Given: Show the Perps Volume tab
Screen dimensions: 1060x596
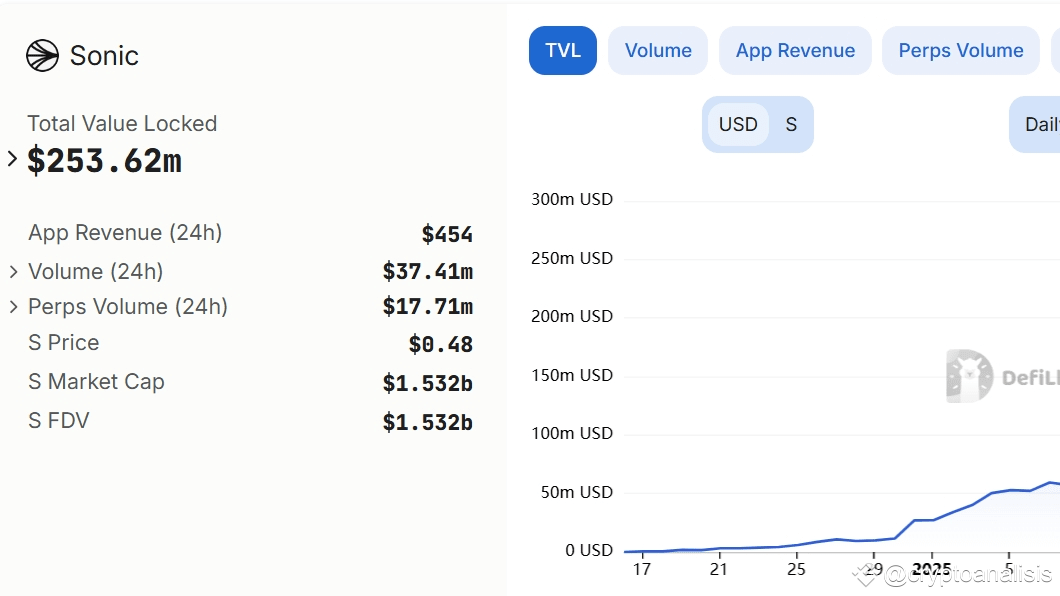Looking at the screenshot, I should coord(961,51).
